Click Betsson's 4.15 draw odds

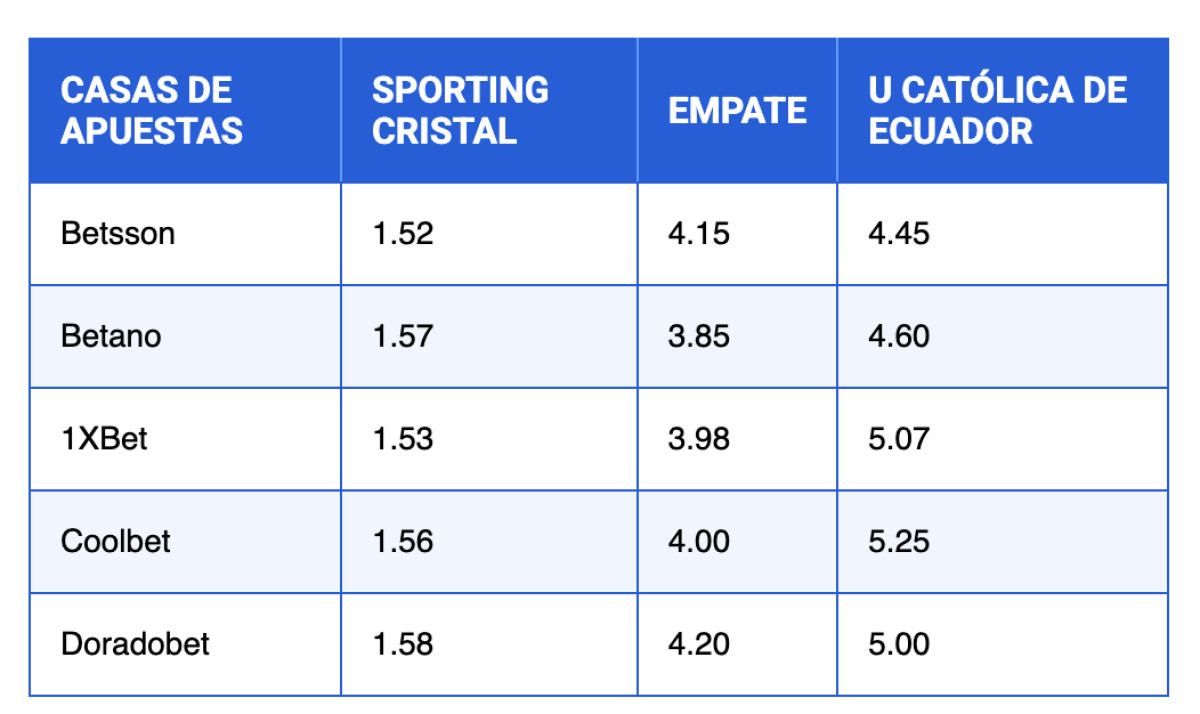click(x=699, y=234)
